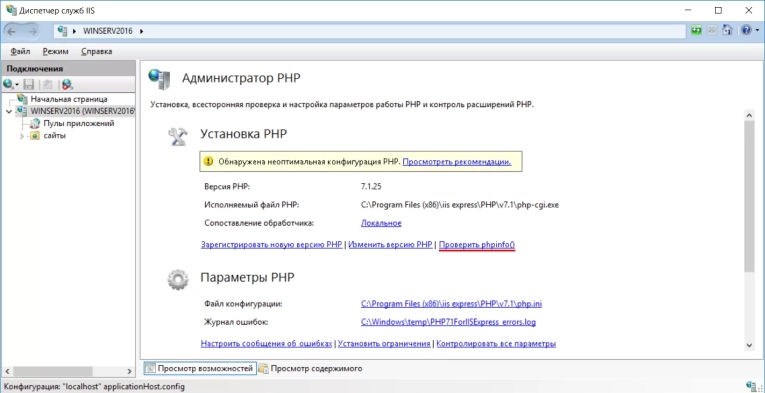The height and width of the screenshot is (393, 765).
Task: Click the Администратор PHP globe icon
Action: (x=160, y=78)
